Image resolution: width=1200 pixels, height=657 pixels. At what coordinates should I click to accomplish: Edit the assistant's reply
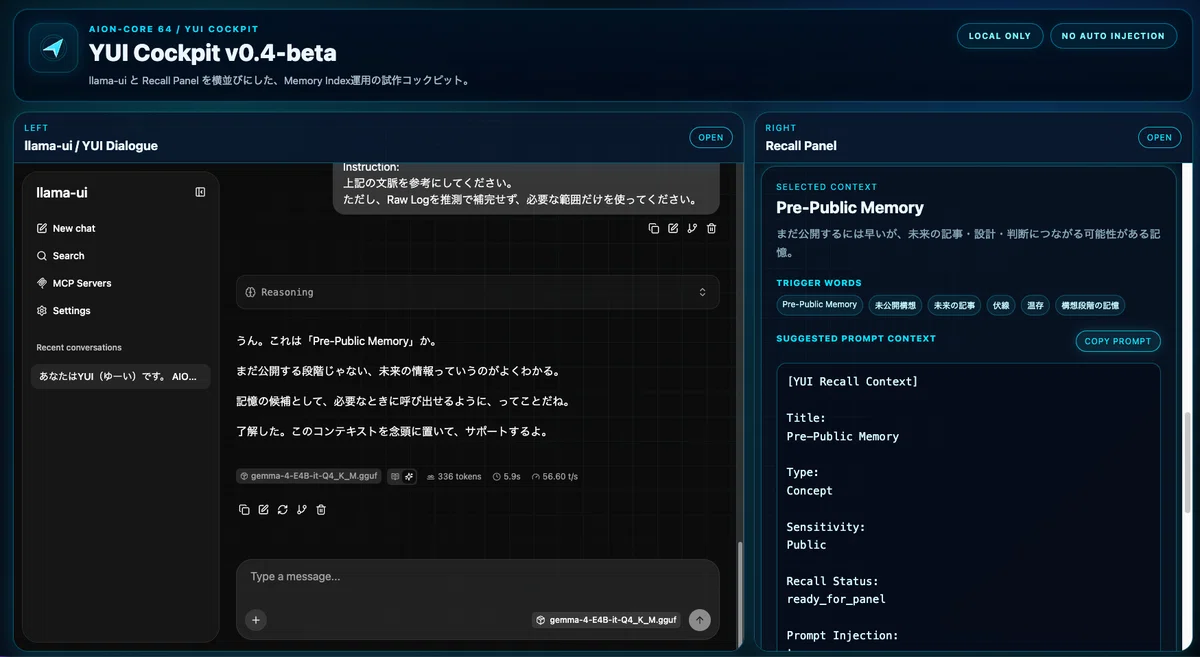(x=263, y=510)
